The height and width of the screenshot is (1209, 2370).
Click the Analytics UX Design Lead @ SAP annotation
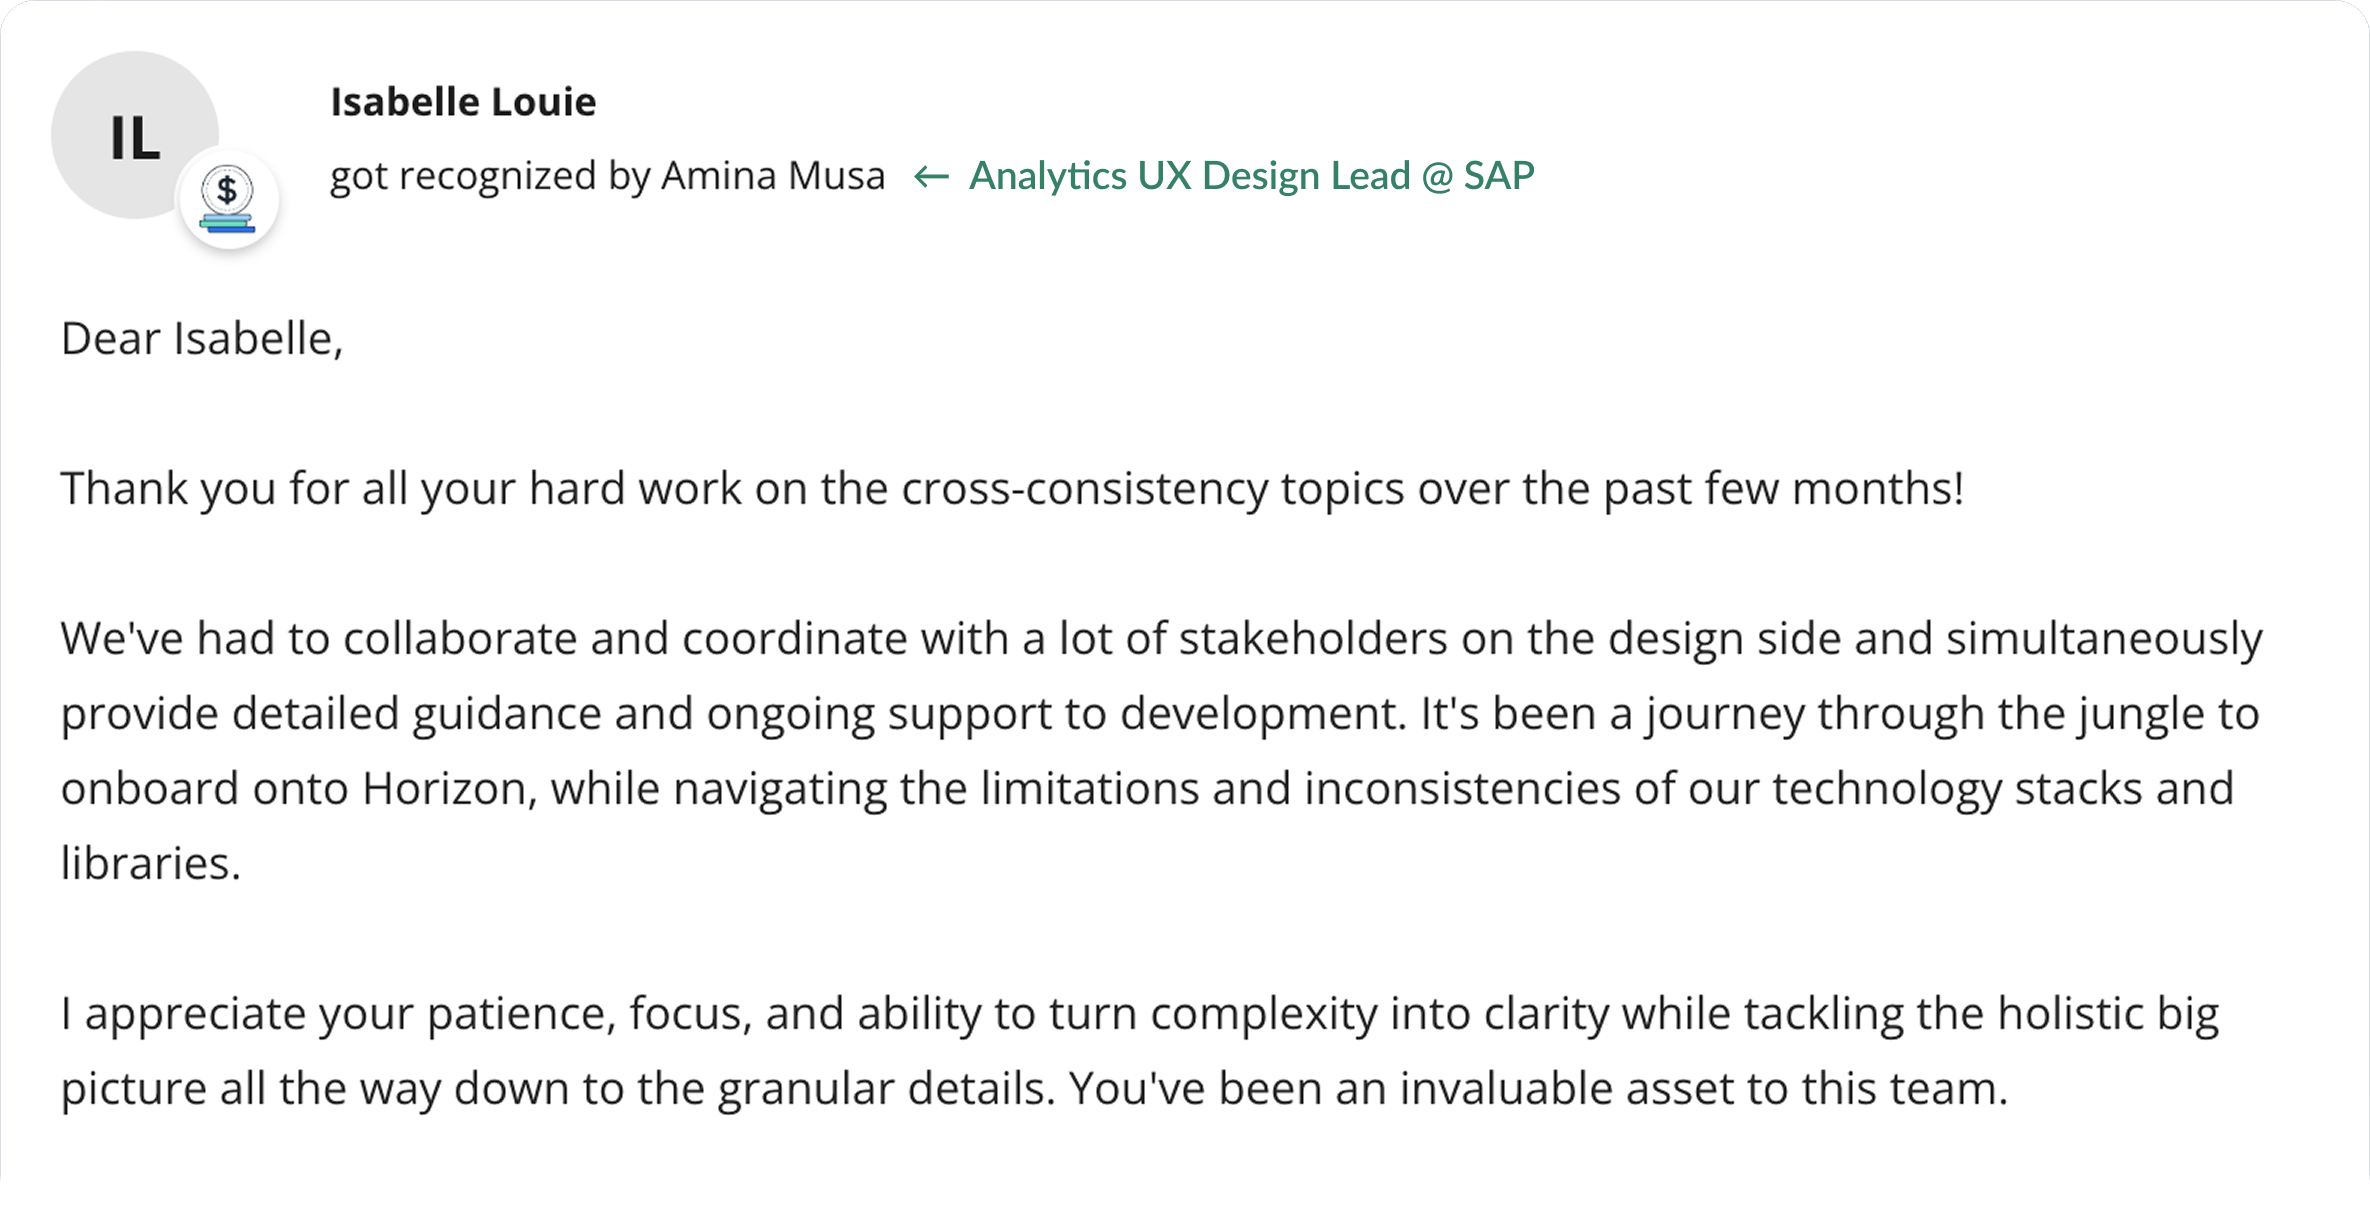1251,176
